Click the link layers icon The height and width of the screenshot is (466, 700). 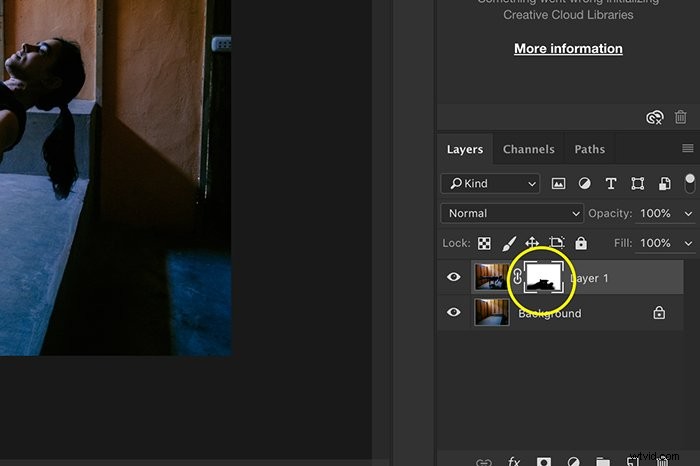click(x=483, y=462)
